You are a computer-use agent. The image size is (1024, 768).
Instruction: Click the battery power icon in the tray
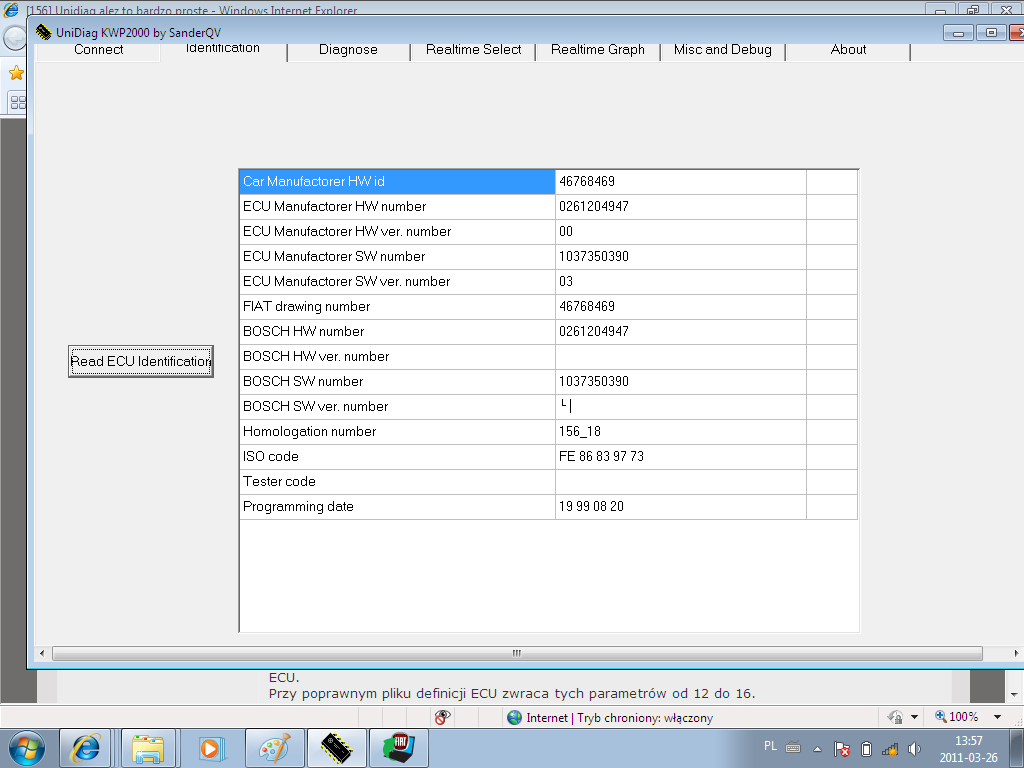(x=867, y=749)
